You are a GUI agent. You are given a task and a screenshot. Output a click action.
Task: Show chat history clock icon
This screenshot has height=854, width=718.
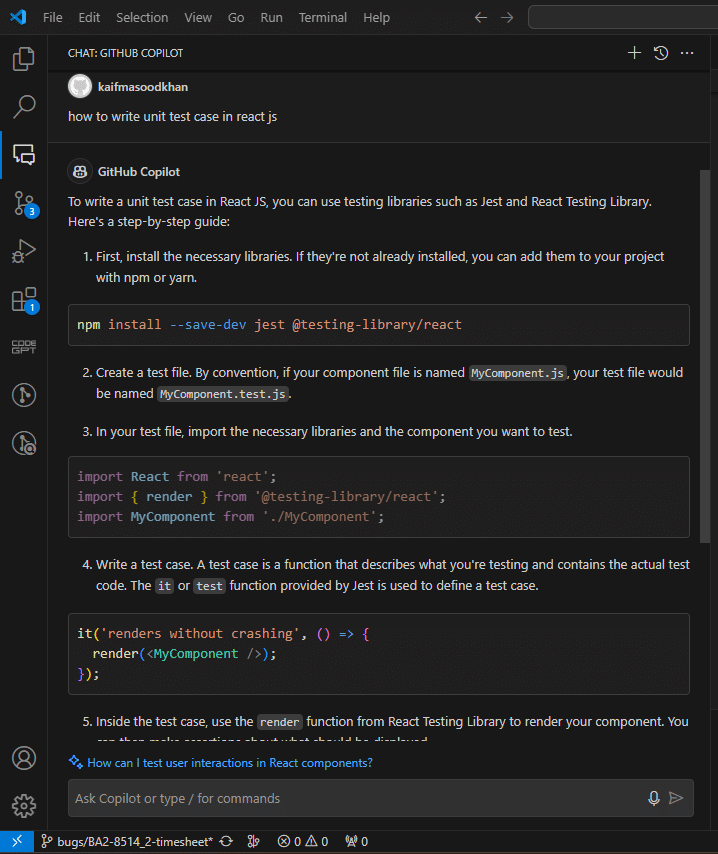pos(661,53)
